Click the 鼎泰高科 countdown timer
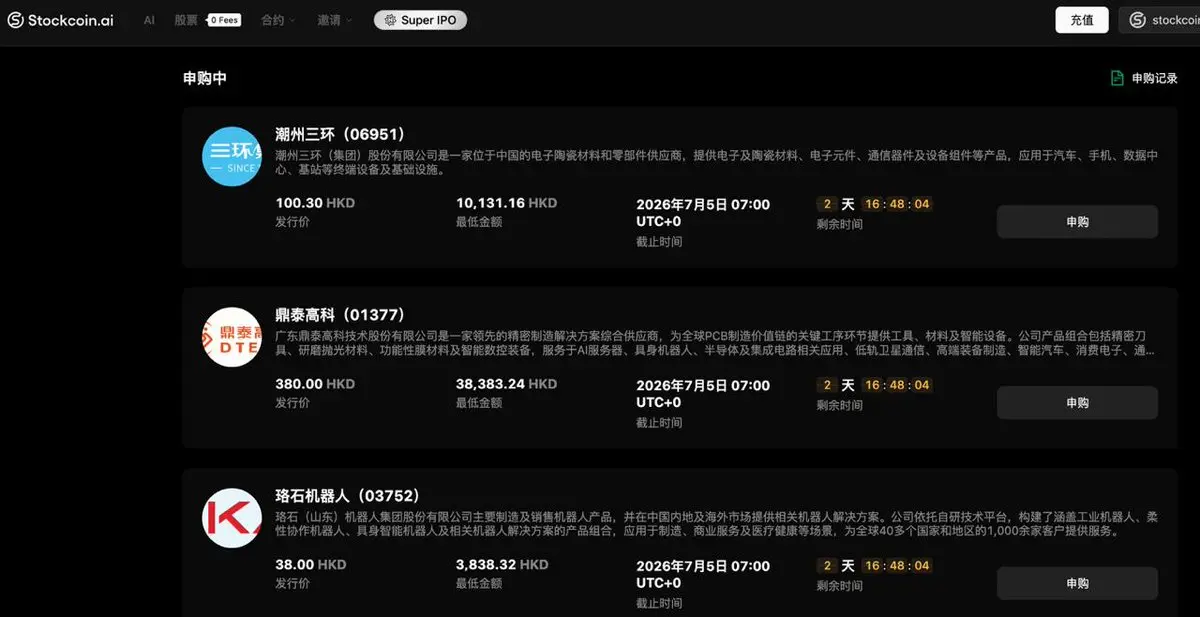This screenshot has height=617, width=1200. click(875, 385)
